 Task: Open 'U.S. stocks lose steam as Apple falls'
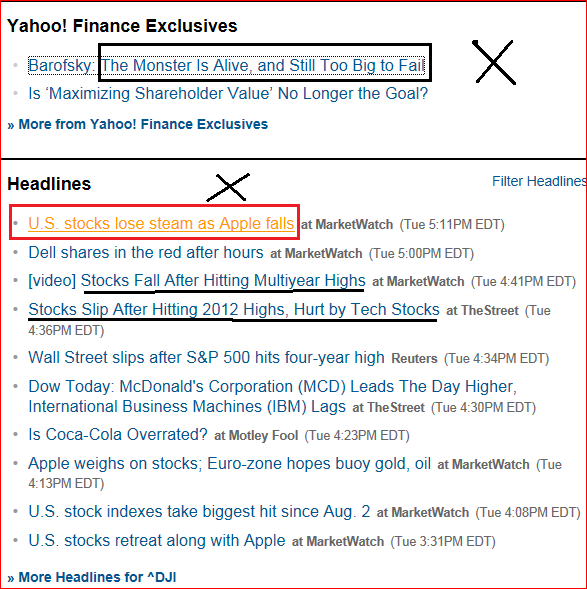[x=161, y=224]
